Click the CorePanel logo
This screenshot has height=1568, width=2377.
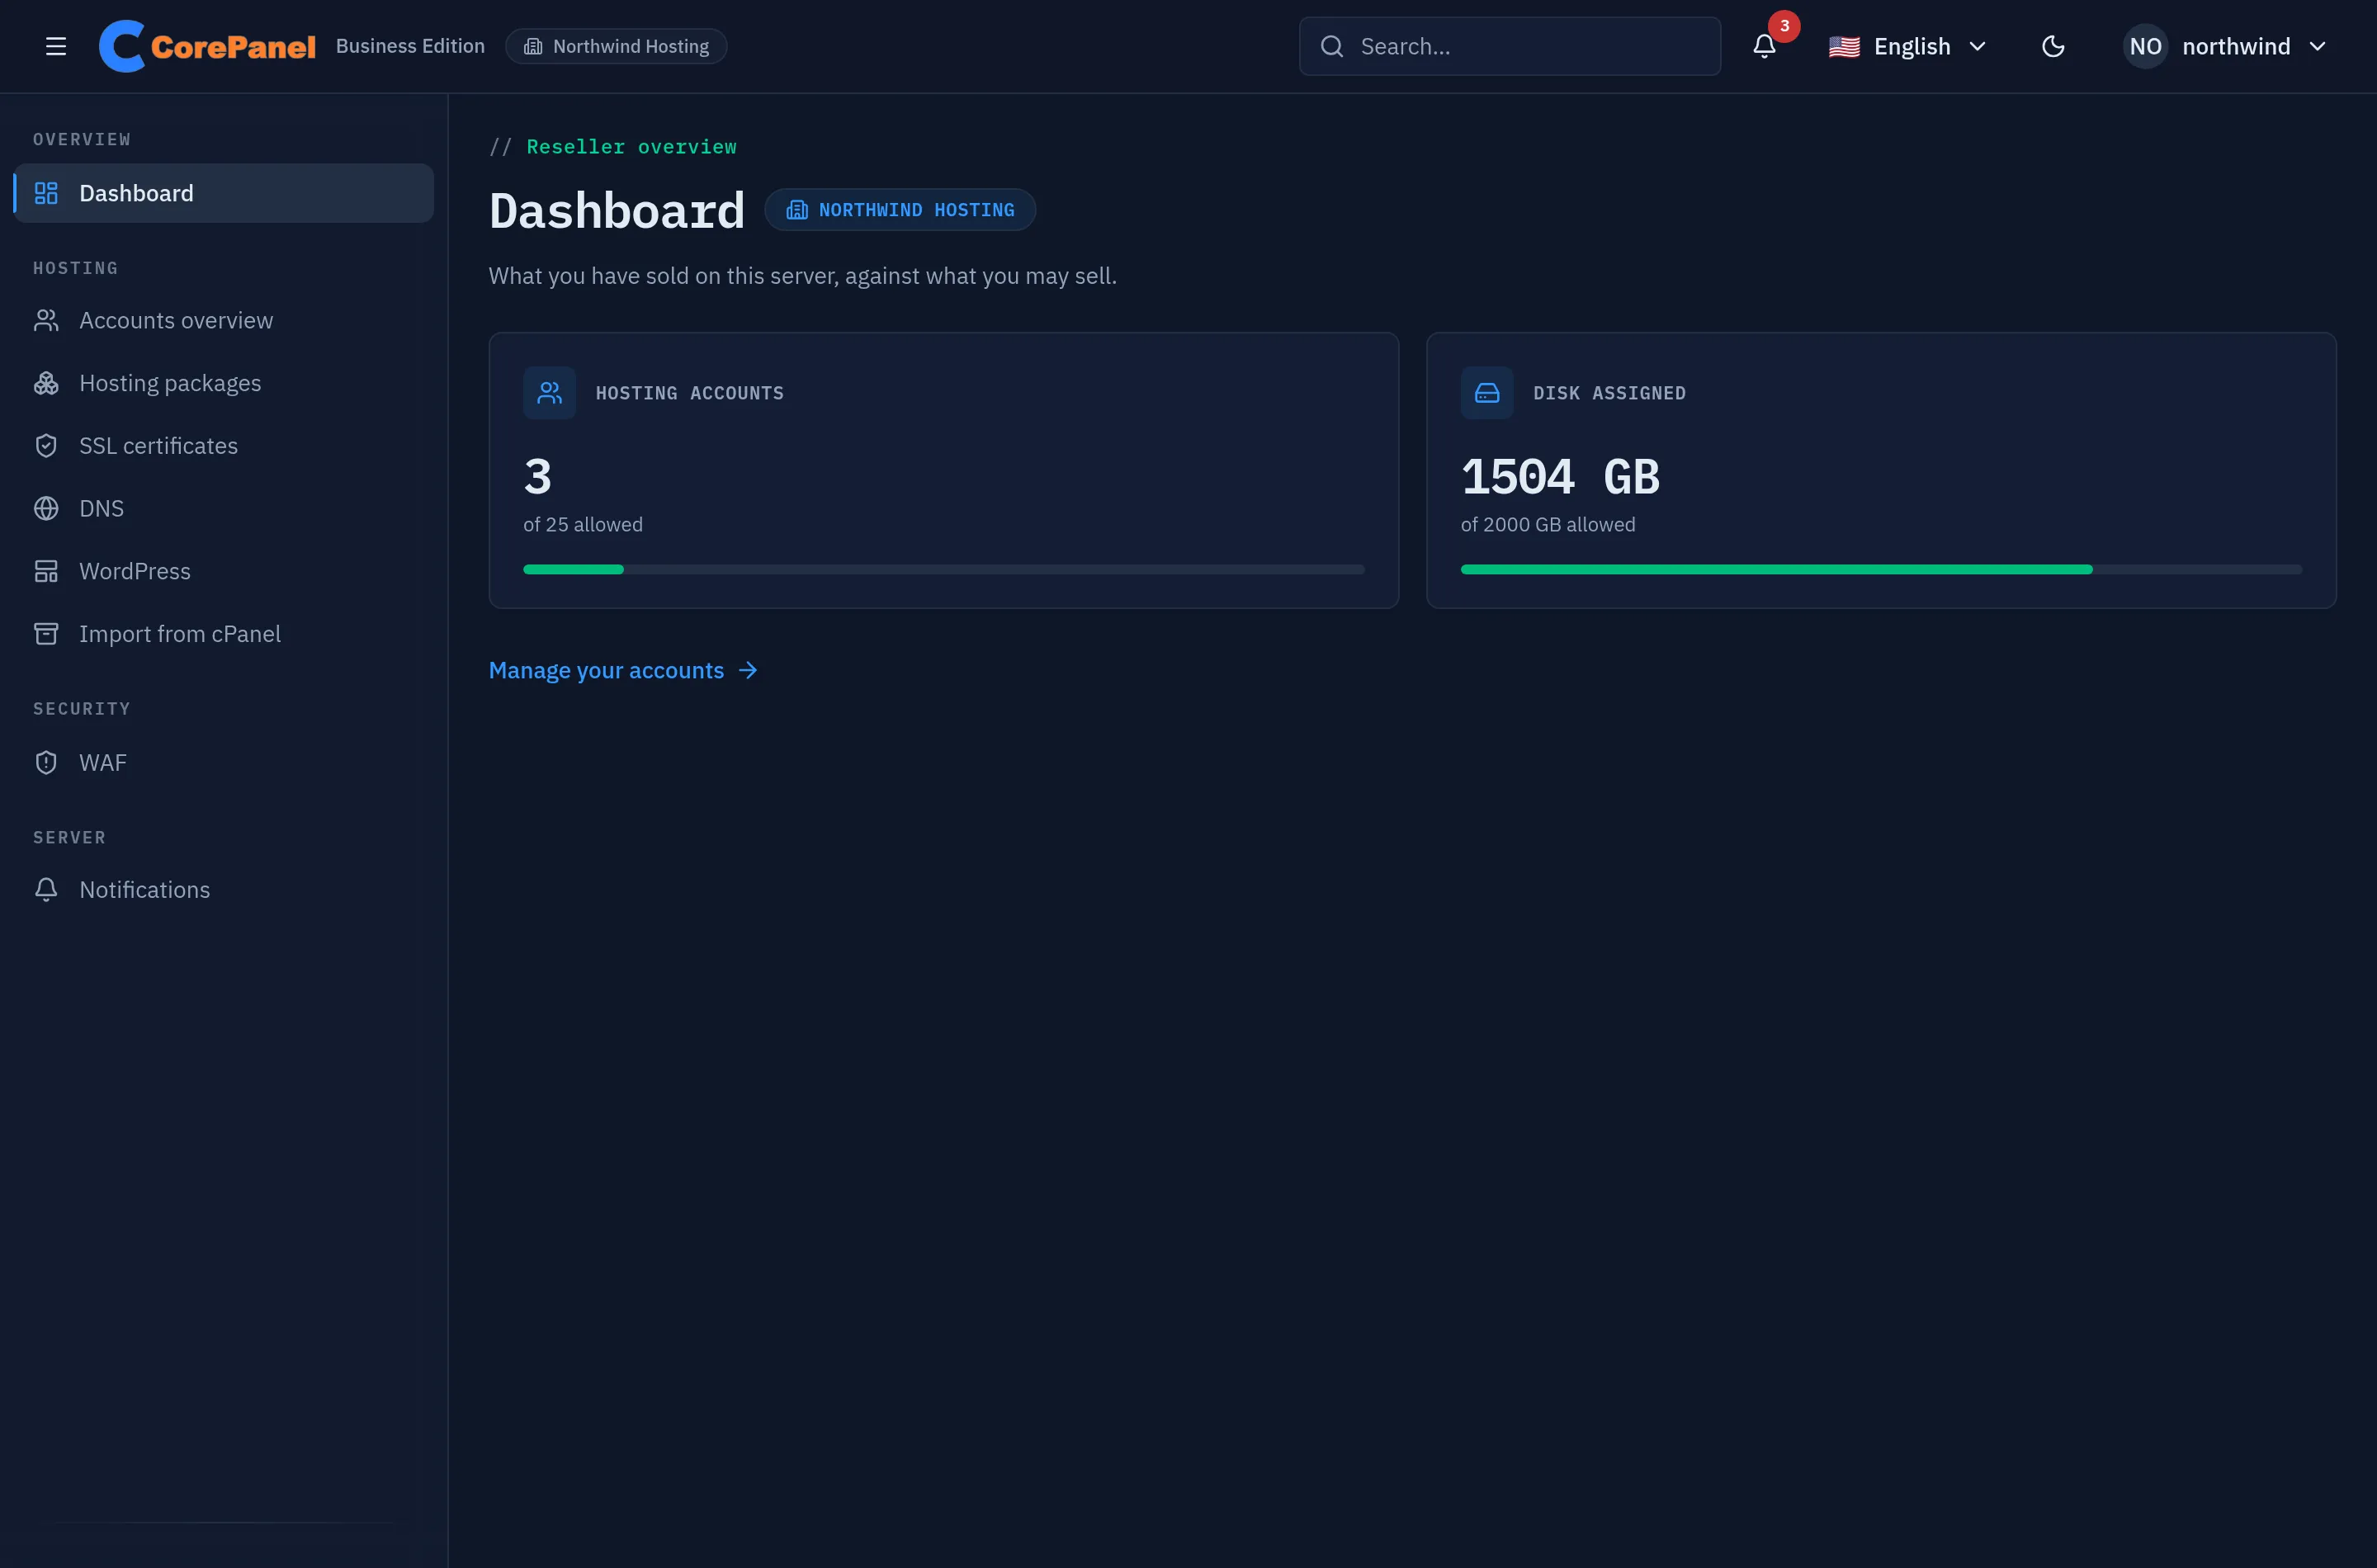(207, 46)
